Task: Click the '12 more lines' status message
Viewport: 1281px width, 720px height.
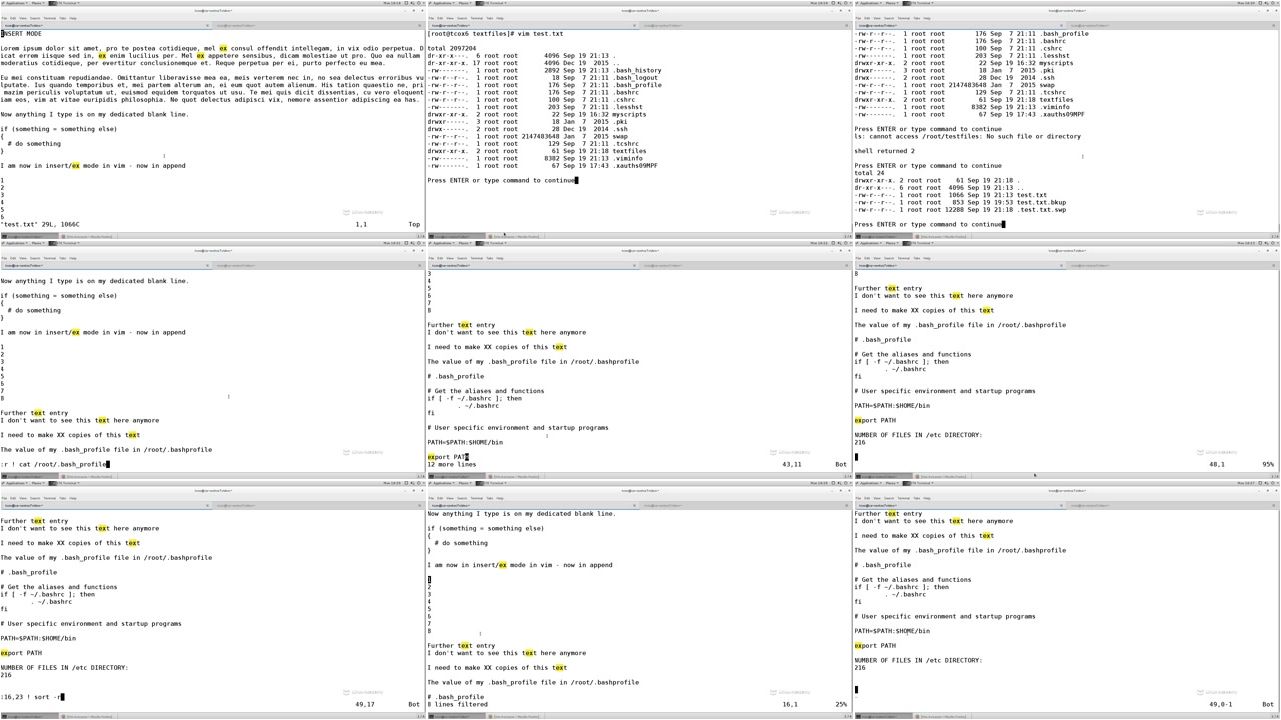Action: click(x=452, y=464)
